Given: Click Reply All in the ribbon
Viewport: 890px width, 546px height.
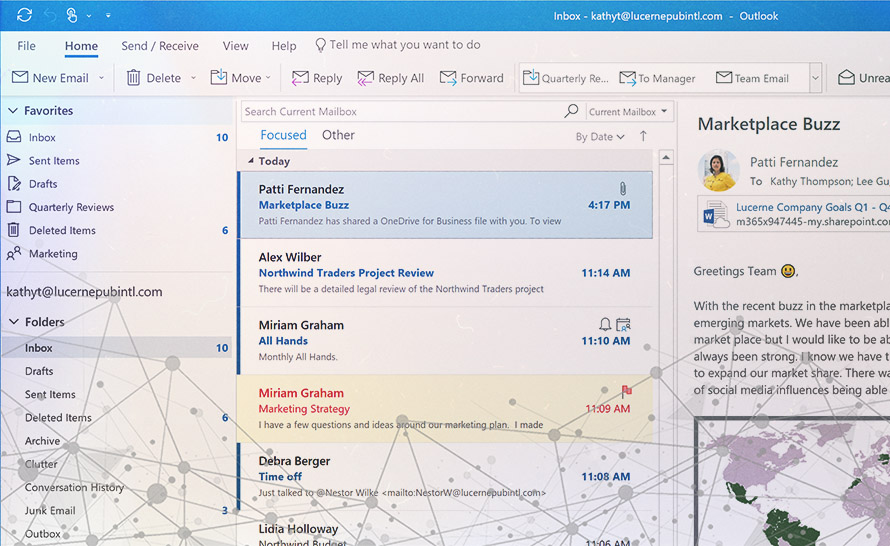Looking at the screenshot, I should tap(391, 78).
